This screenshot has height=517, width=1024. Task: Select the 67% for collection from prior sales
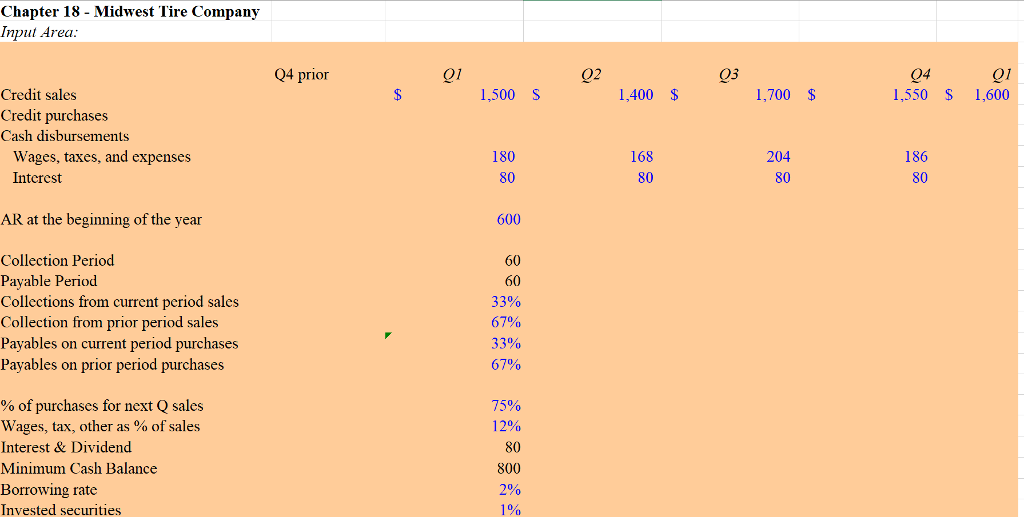tap(506, 322)
